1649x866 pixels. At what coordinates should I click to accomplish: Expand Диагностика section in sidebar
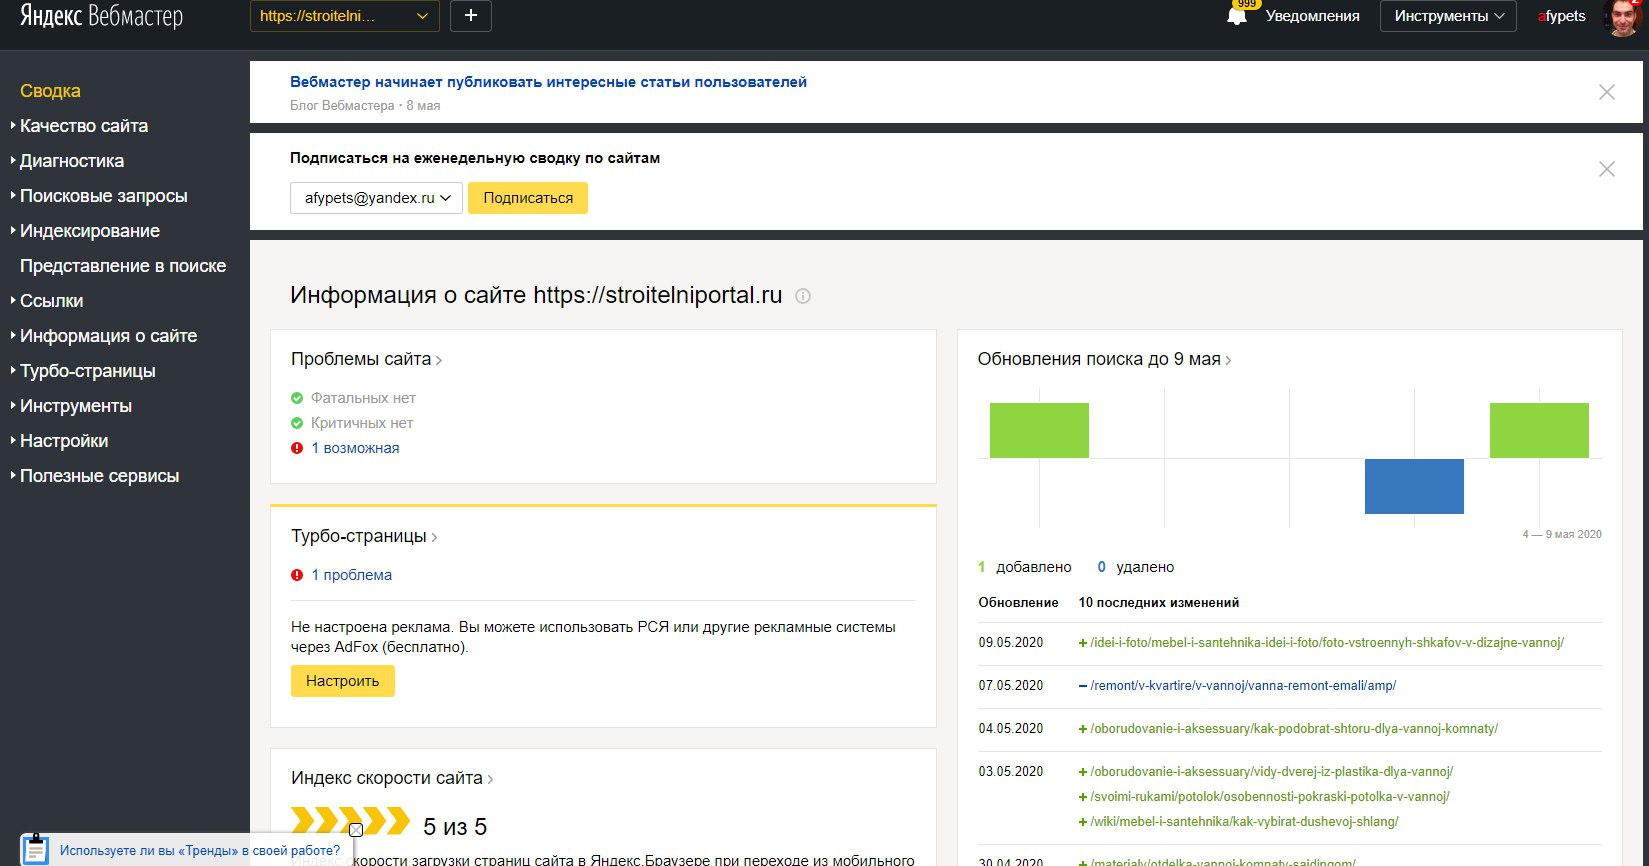tap(72, 161)
